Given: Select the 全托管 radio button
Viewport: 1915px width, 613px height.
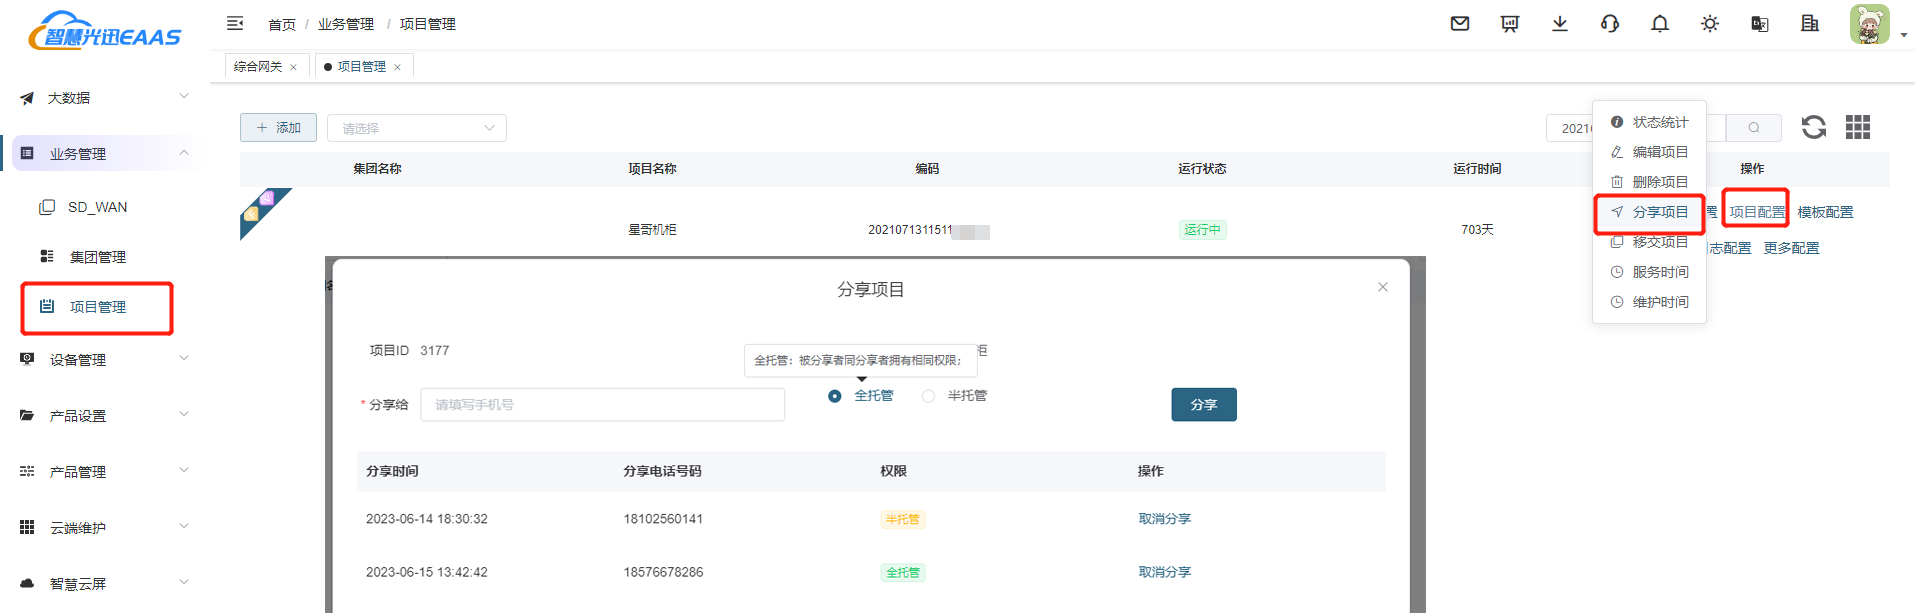Looking at the screenshot, I should (x=835, y=396).
